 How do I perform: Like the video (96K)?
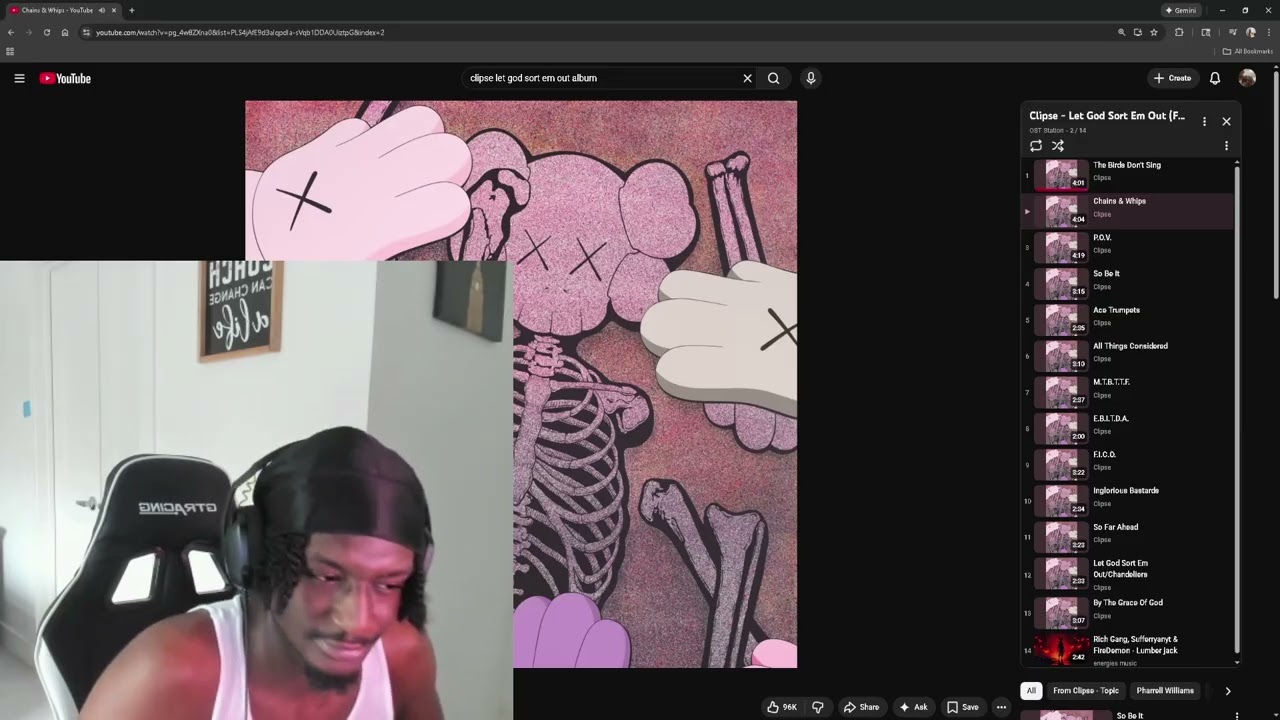pos(782,707)
